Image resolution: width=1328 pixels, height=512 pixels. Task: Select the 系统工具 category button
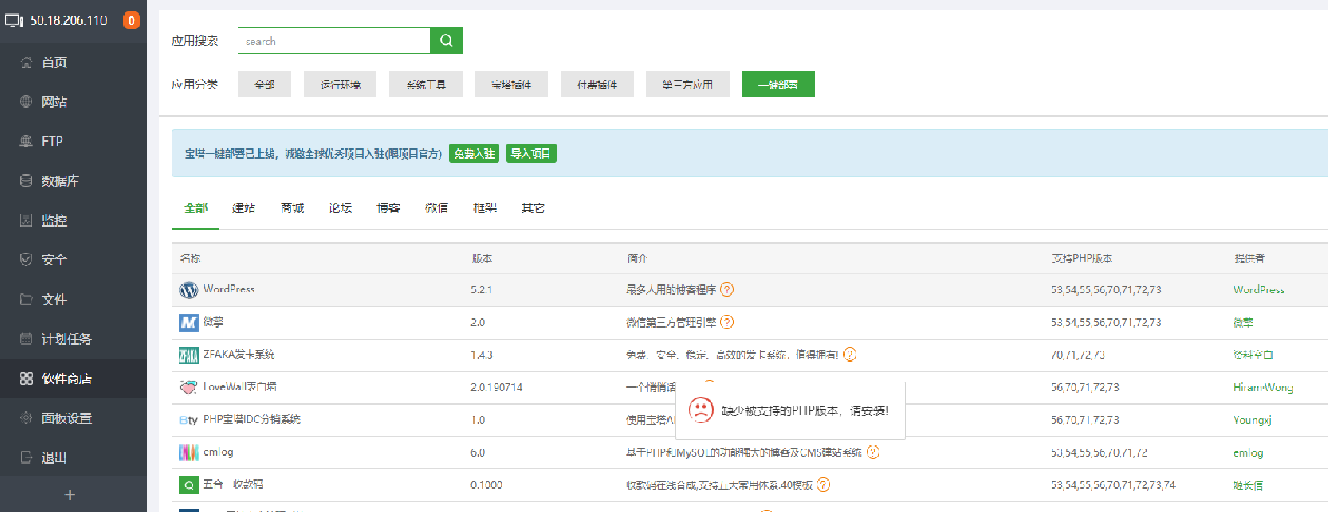[426, 85]
